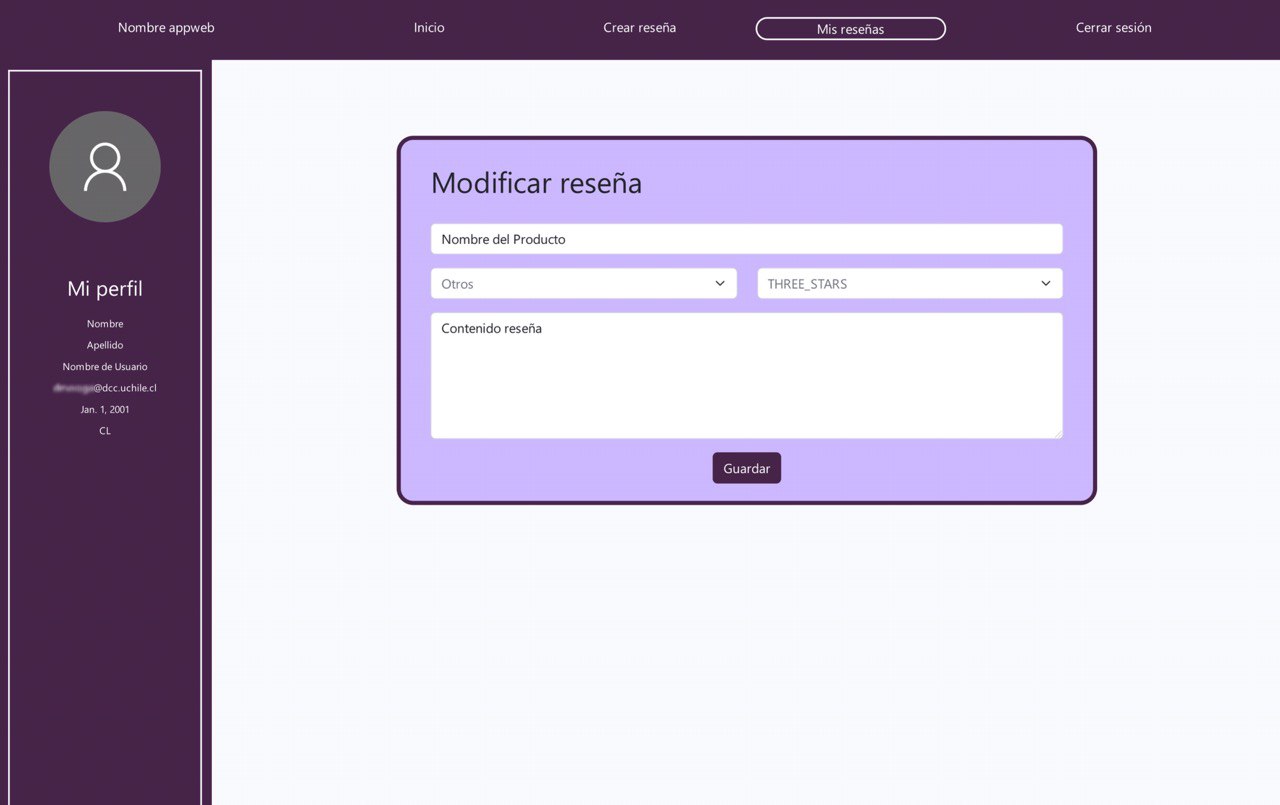Click the Modificar reseña heading

[x=536, y=183]
